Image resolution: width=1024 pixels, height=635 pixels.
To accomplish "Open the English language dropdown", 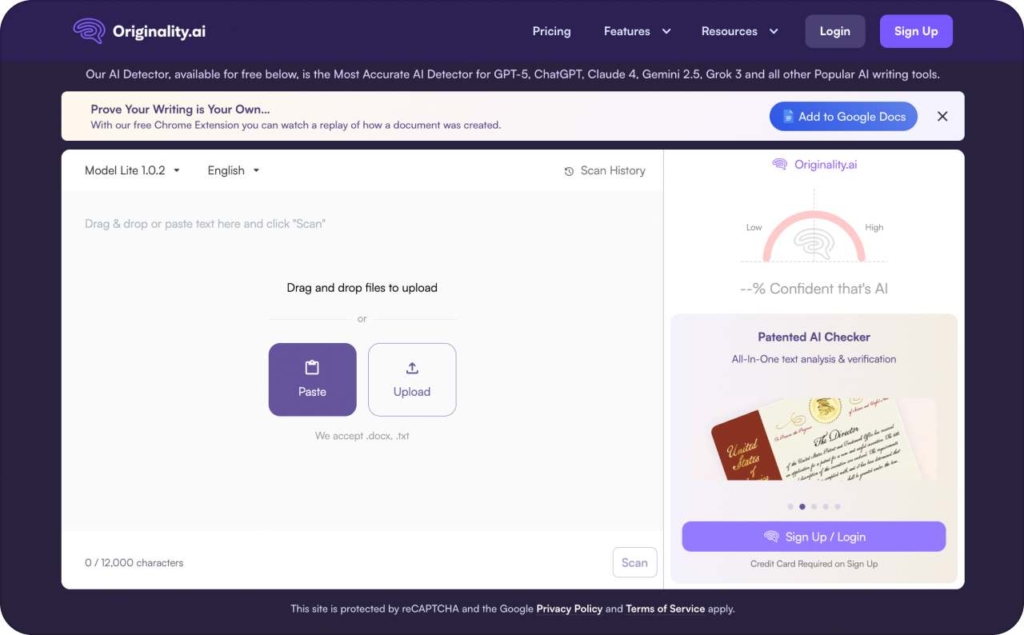I will click(232, 170).
